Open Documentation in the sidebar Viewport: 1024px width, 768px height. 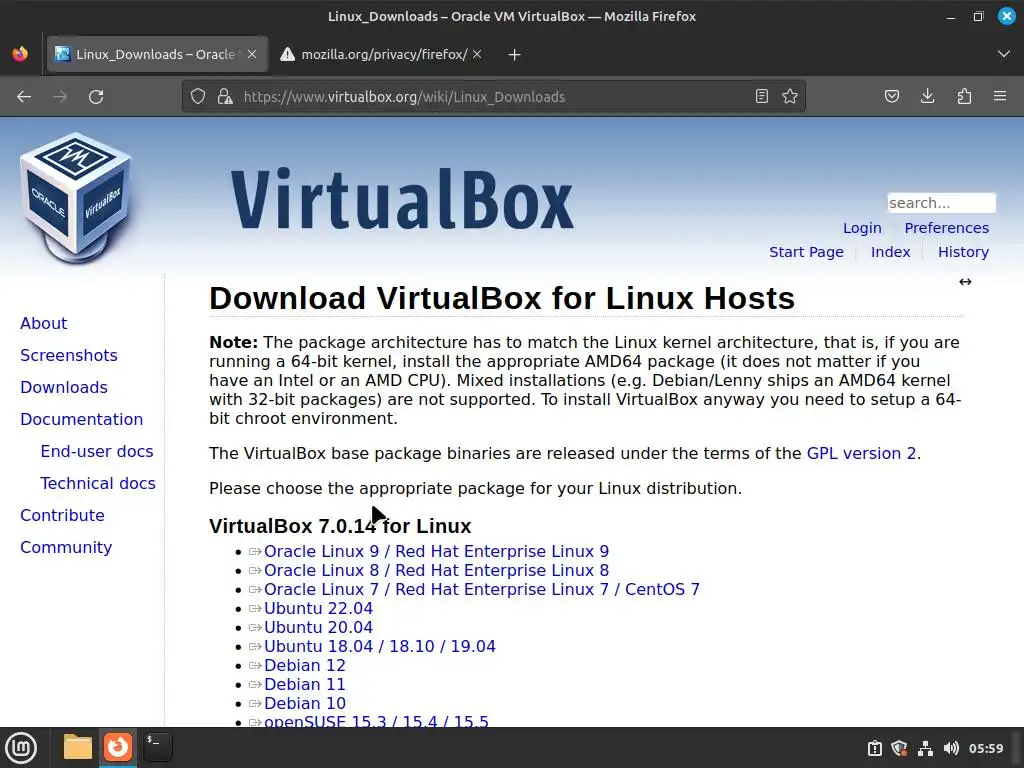coord(82,419)
